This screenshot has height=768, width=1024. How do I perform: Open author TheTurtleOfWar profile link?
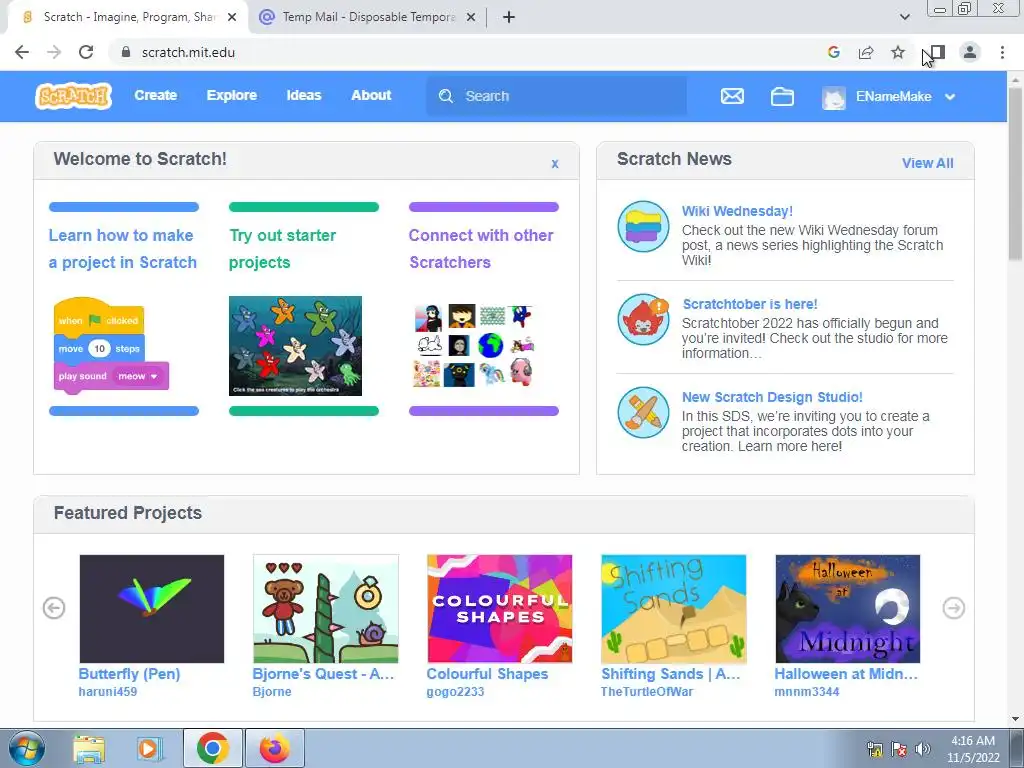[647, 692]
